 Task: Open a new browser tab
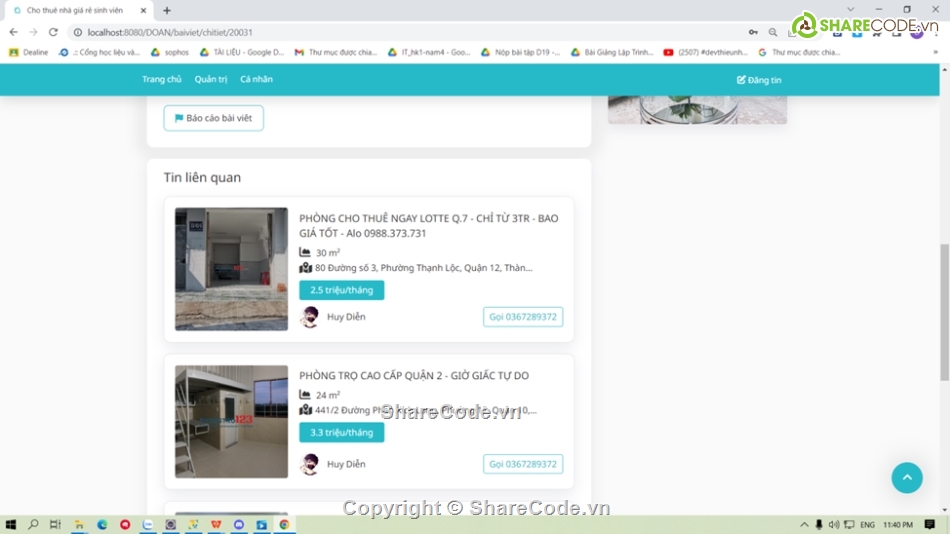167,10
